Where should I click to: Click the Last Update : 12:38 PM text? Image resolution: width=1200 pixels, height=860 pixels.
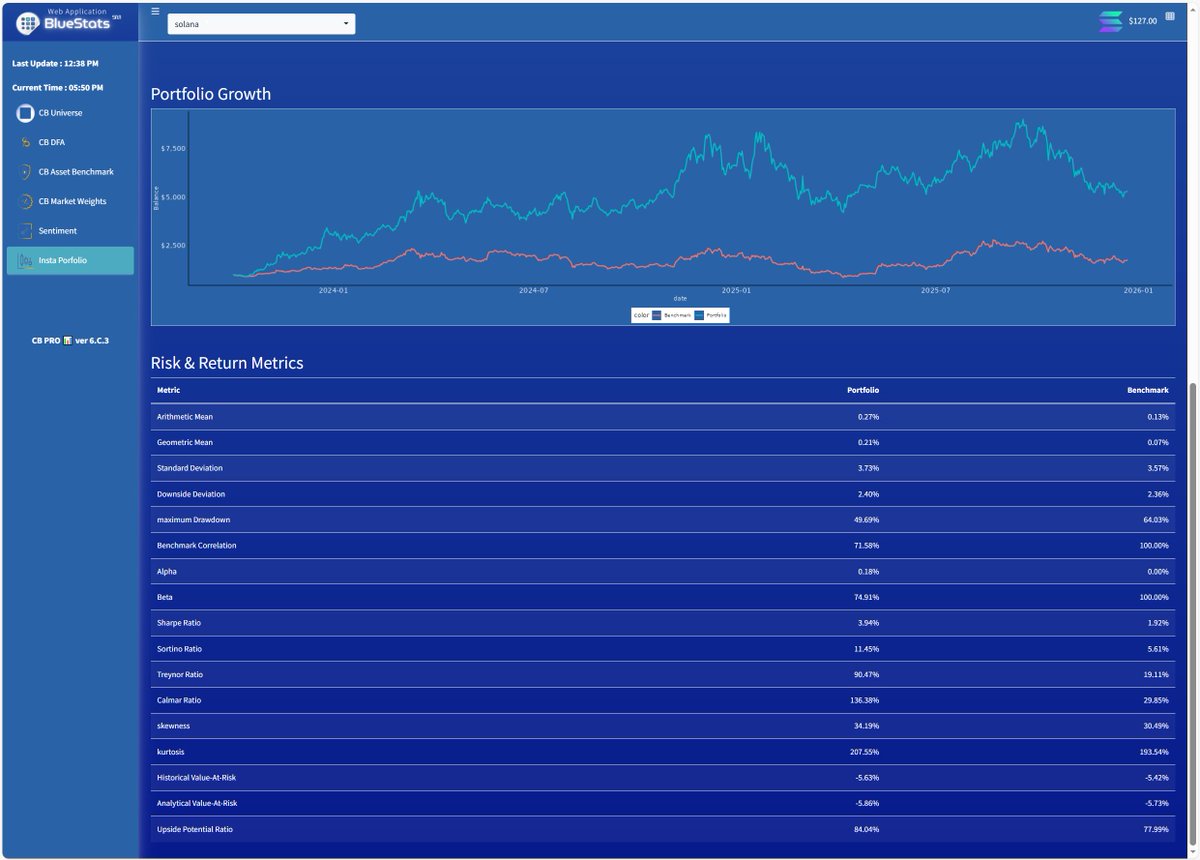[55, 63]
